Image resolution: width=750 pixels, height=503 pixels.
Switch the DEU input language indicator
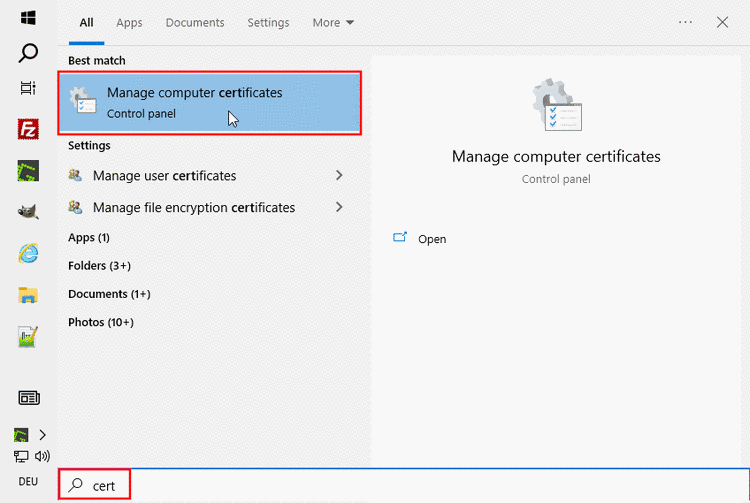(28, 481)
